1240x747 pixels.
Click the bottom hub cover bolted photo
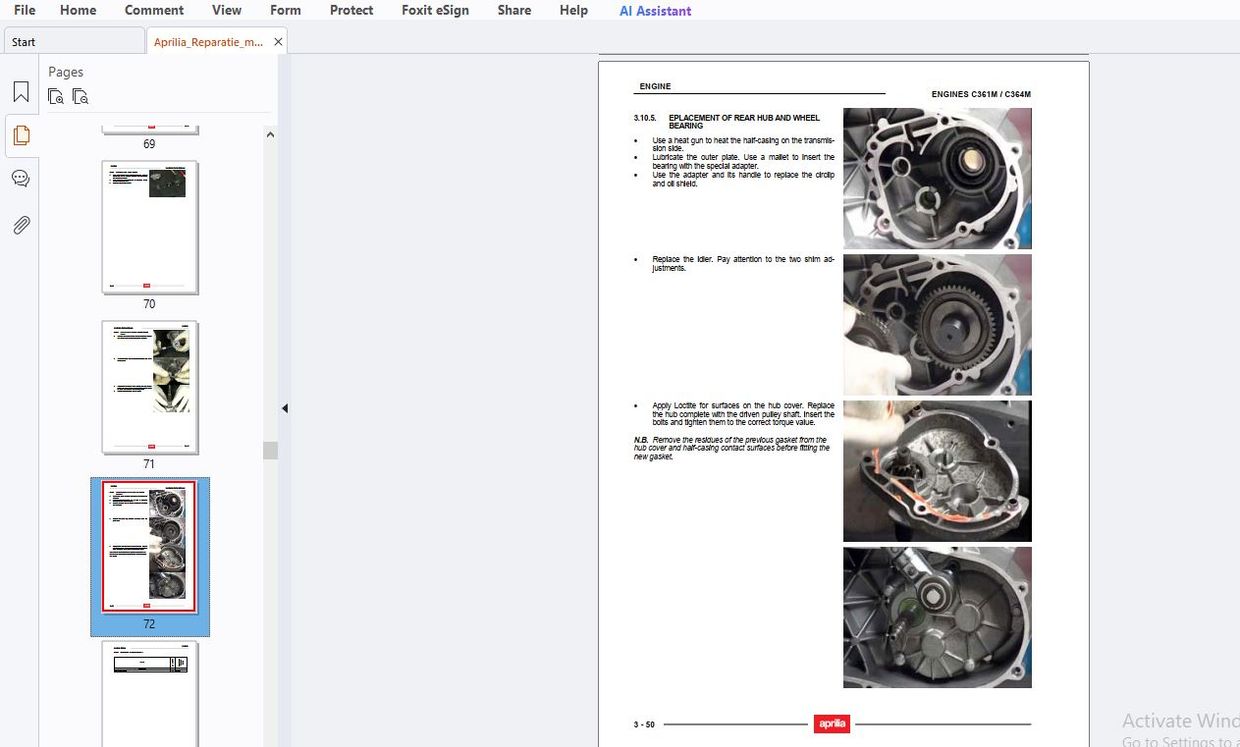(937, 617)
